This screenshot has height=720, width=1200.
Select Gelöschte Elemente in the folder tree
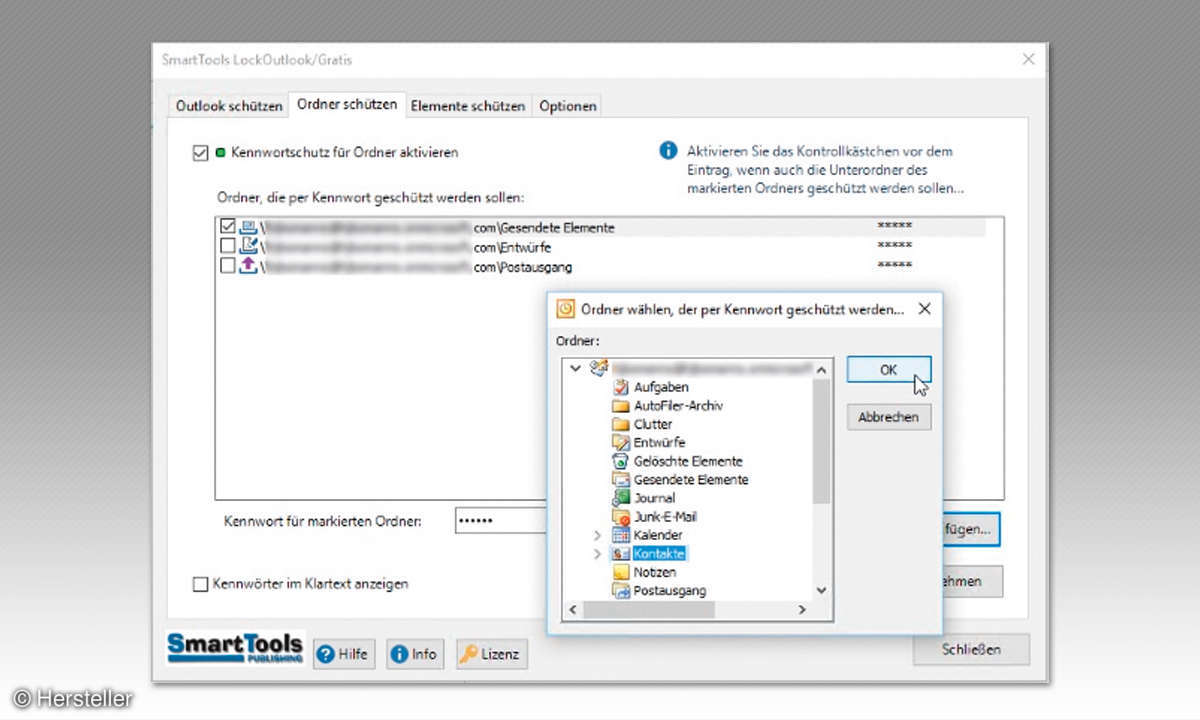point(688,461)
